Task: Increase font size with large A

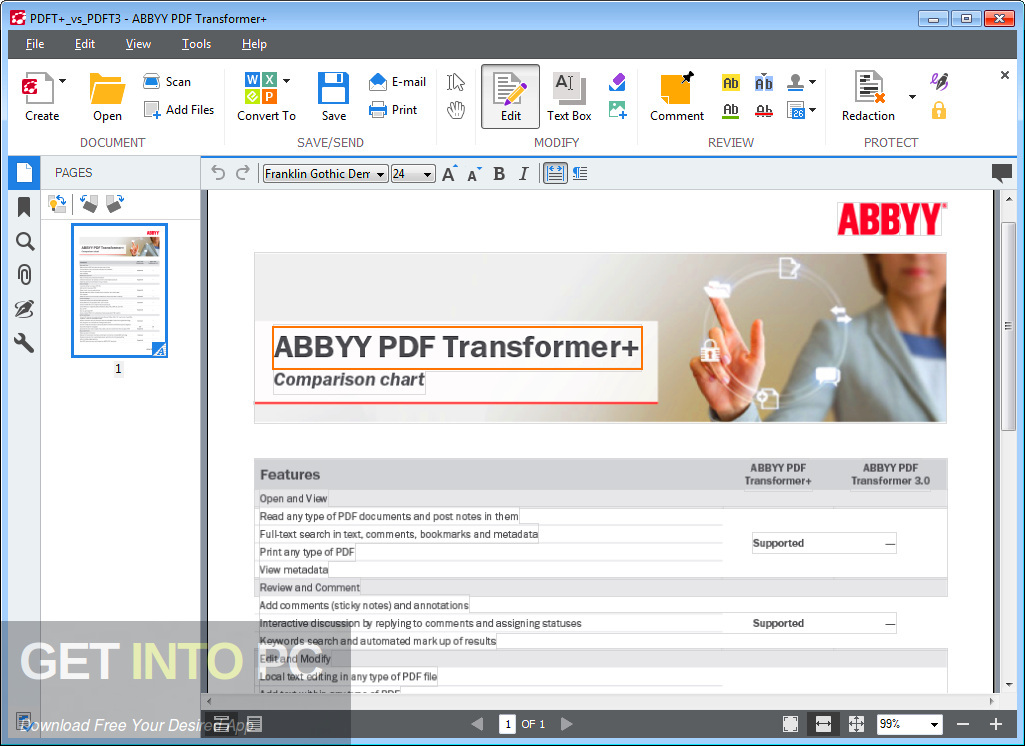Action: [x=449, y=173]
